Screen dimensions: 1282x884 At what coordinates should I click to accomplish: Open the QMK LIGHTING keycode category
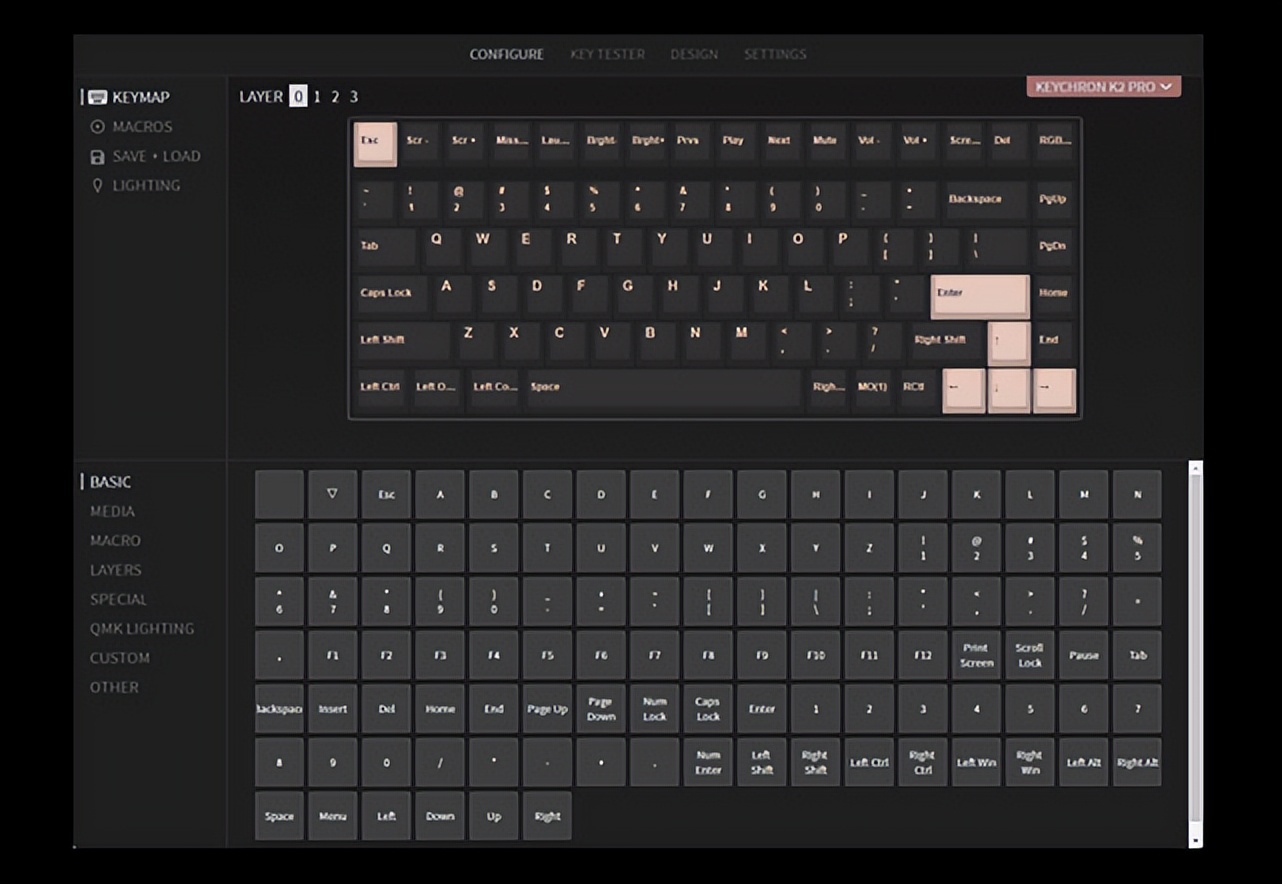(143, 628)
